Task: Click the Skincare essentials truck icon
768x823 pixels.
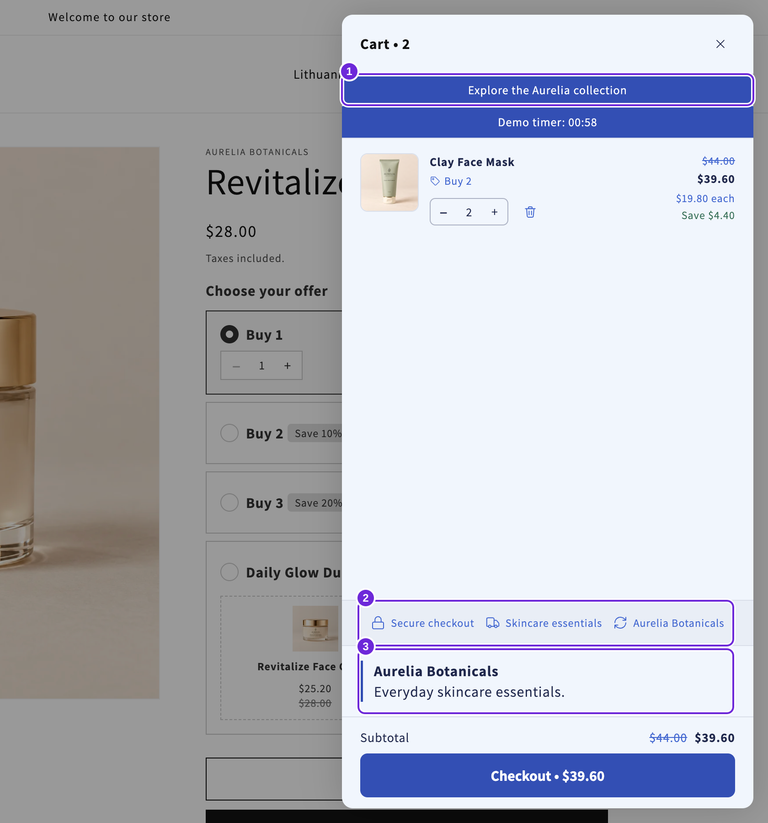Action: tap(492, 623)
